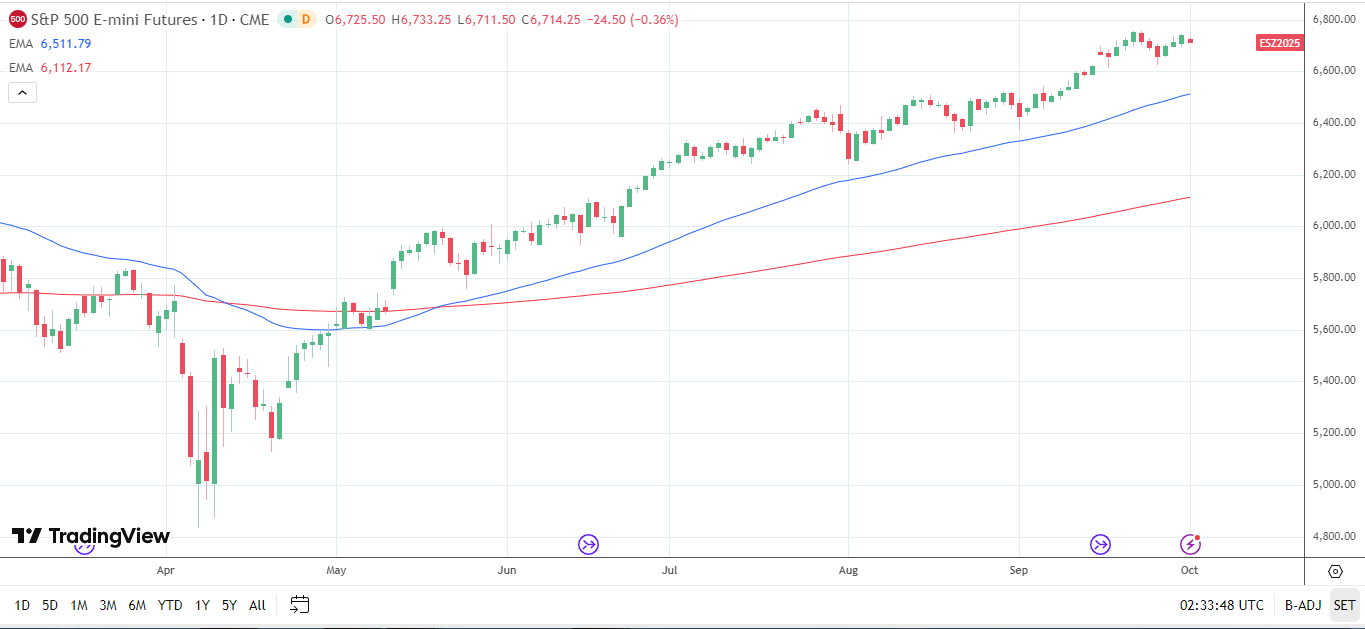
Task: Select the YTD date range
Action: [170, 605]
